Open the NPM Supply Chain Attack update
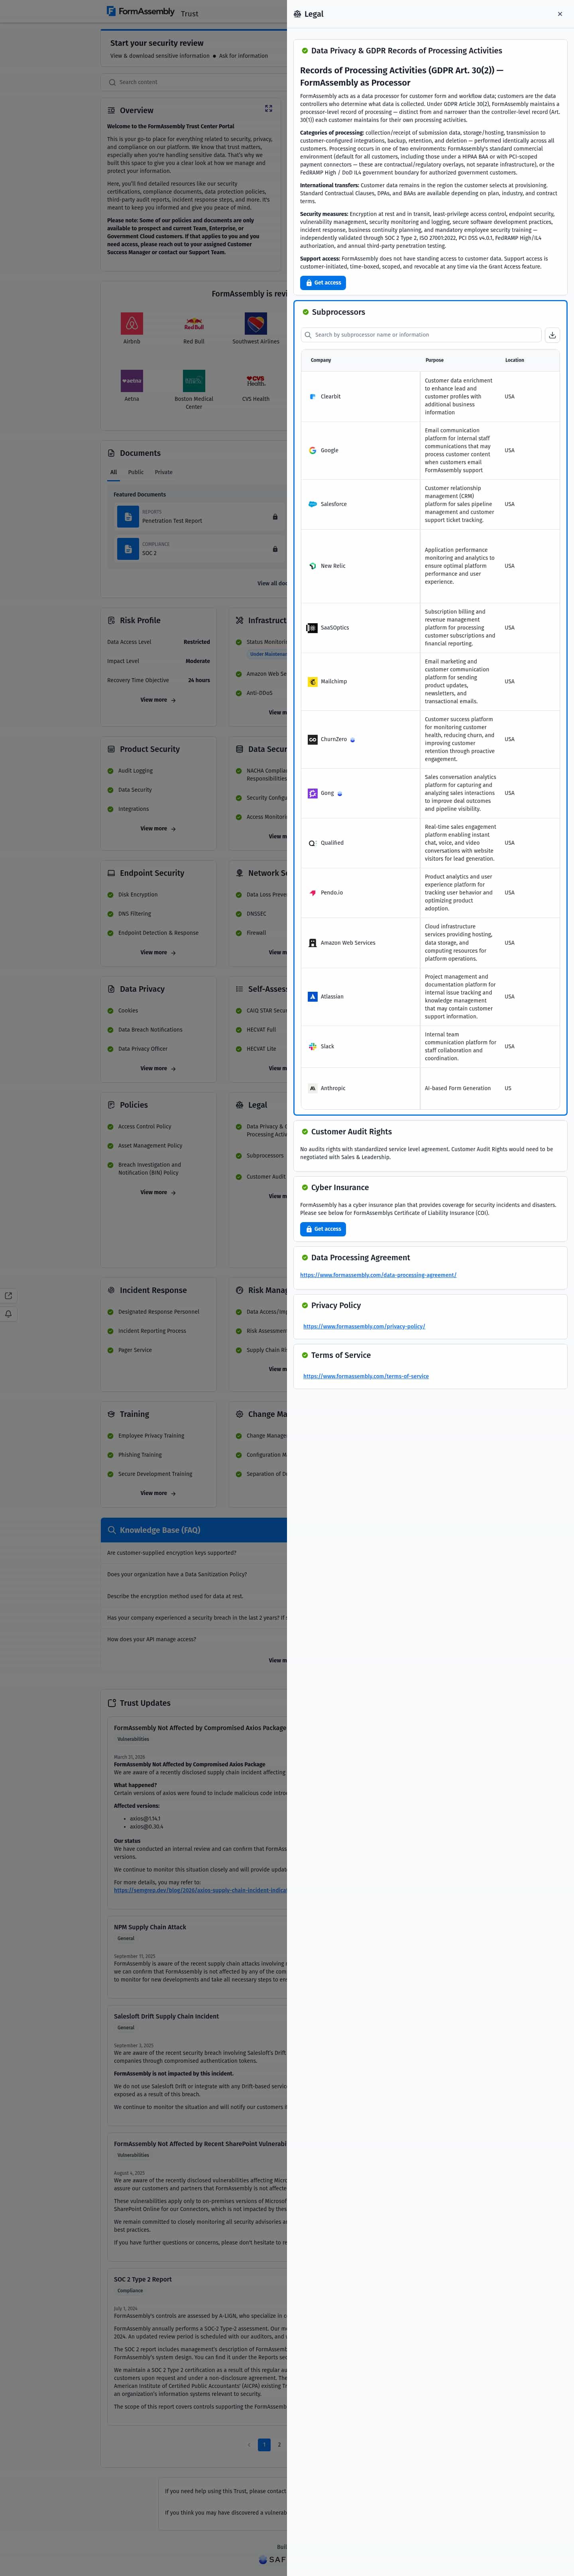 coord(150,1927)
